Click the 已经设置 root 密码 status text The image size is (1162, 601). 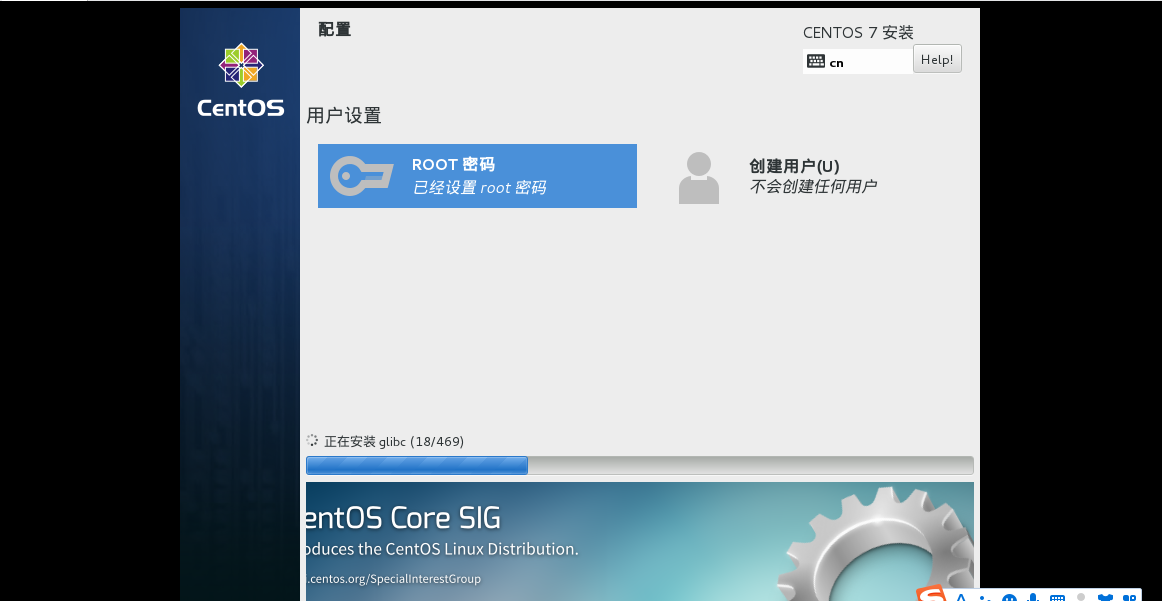[479, 188]
